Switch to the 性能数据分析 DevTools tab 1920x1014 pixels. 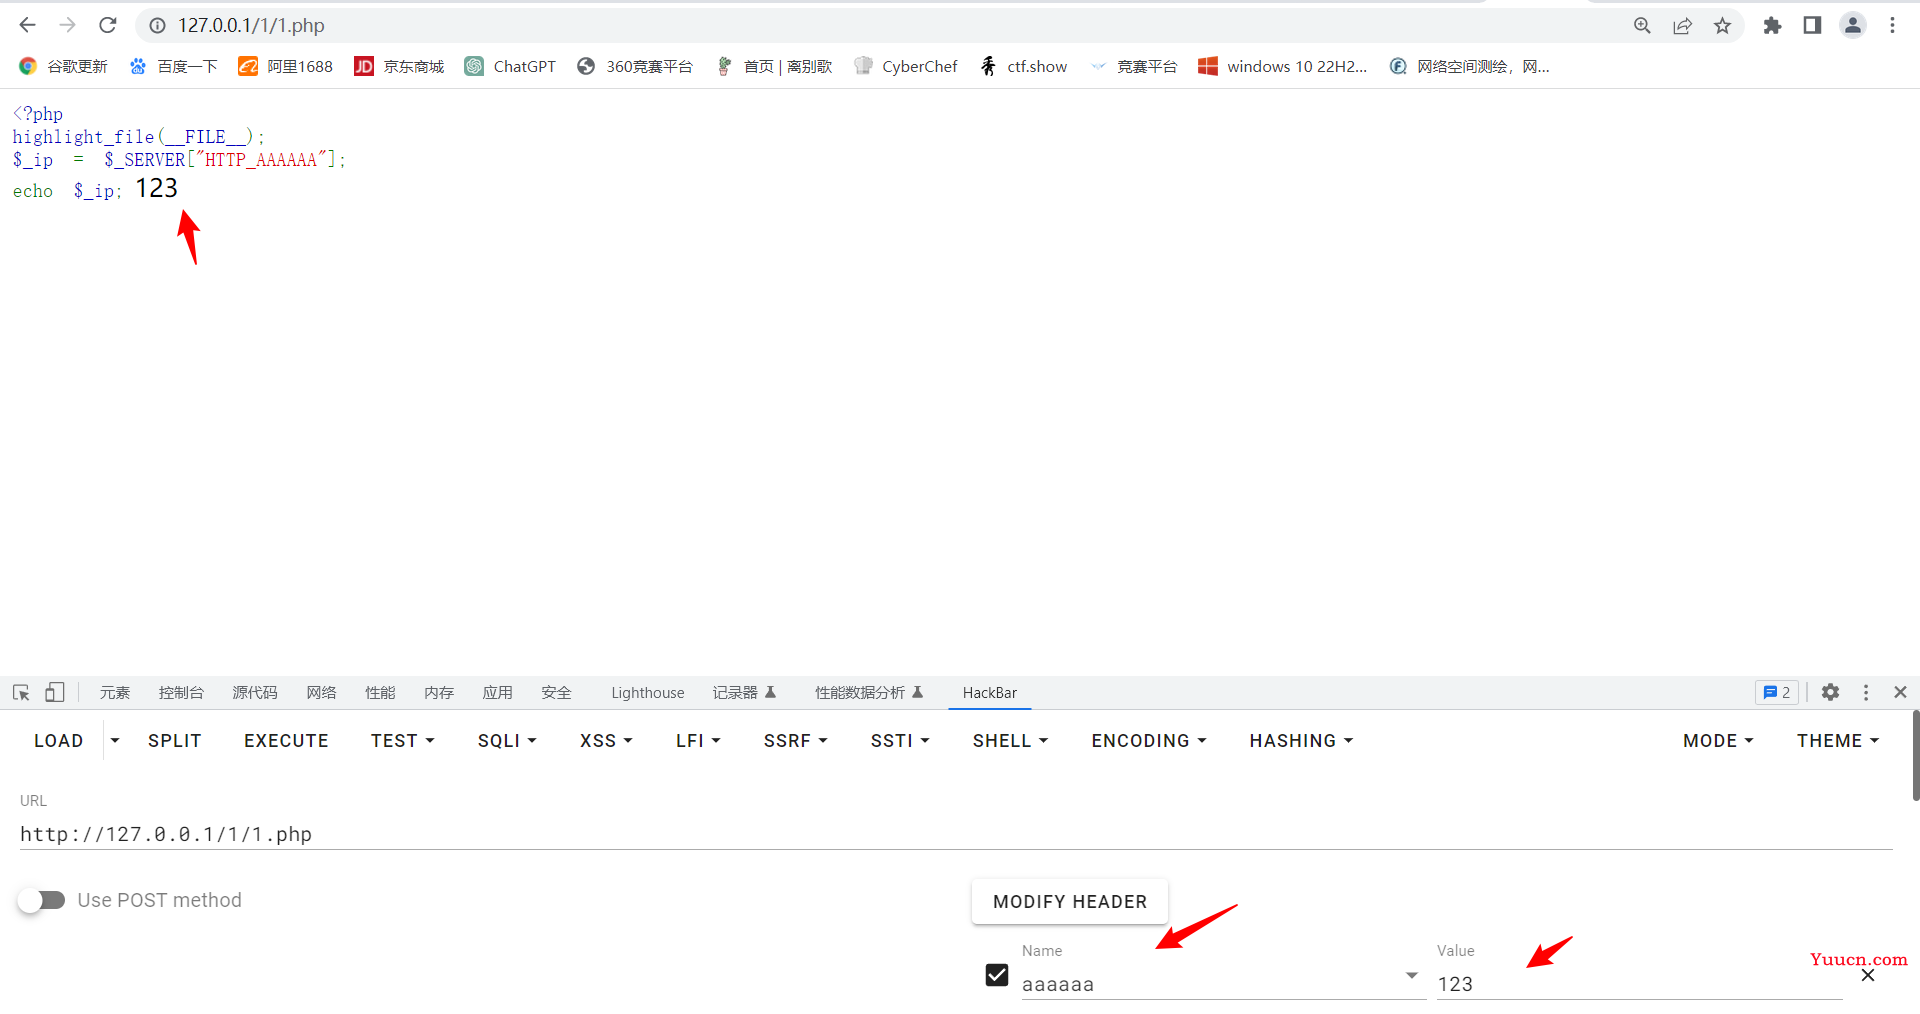[x=869, y=692]
